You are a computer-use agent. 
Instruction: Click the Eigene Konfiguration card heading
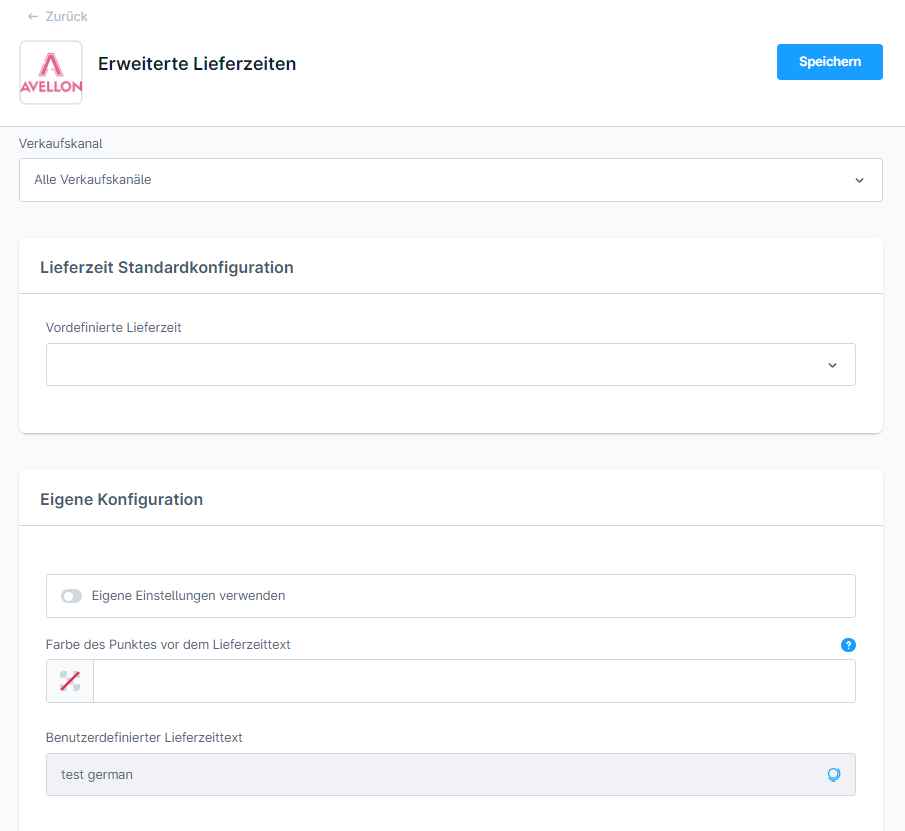[x=121, y=499]
